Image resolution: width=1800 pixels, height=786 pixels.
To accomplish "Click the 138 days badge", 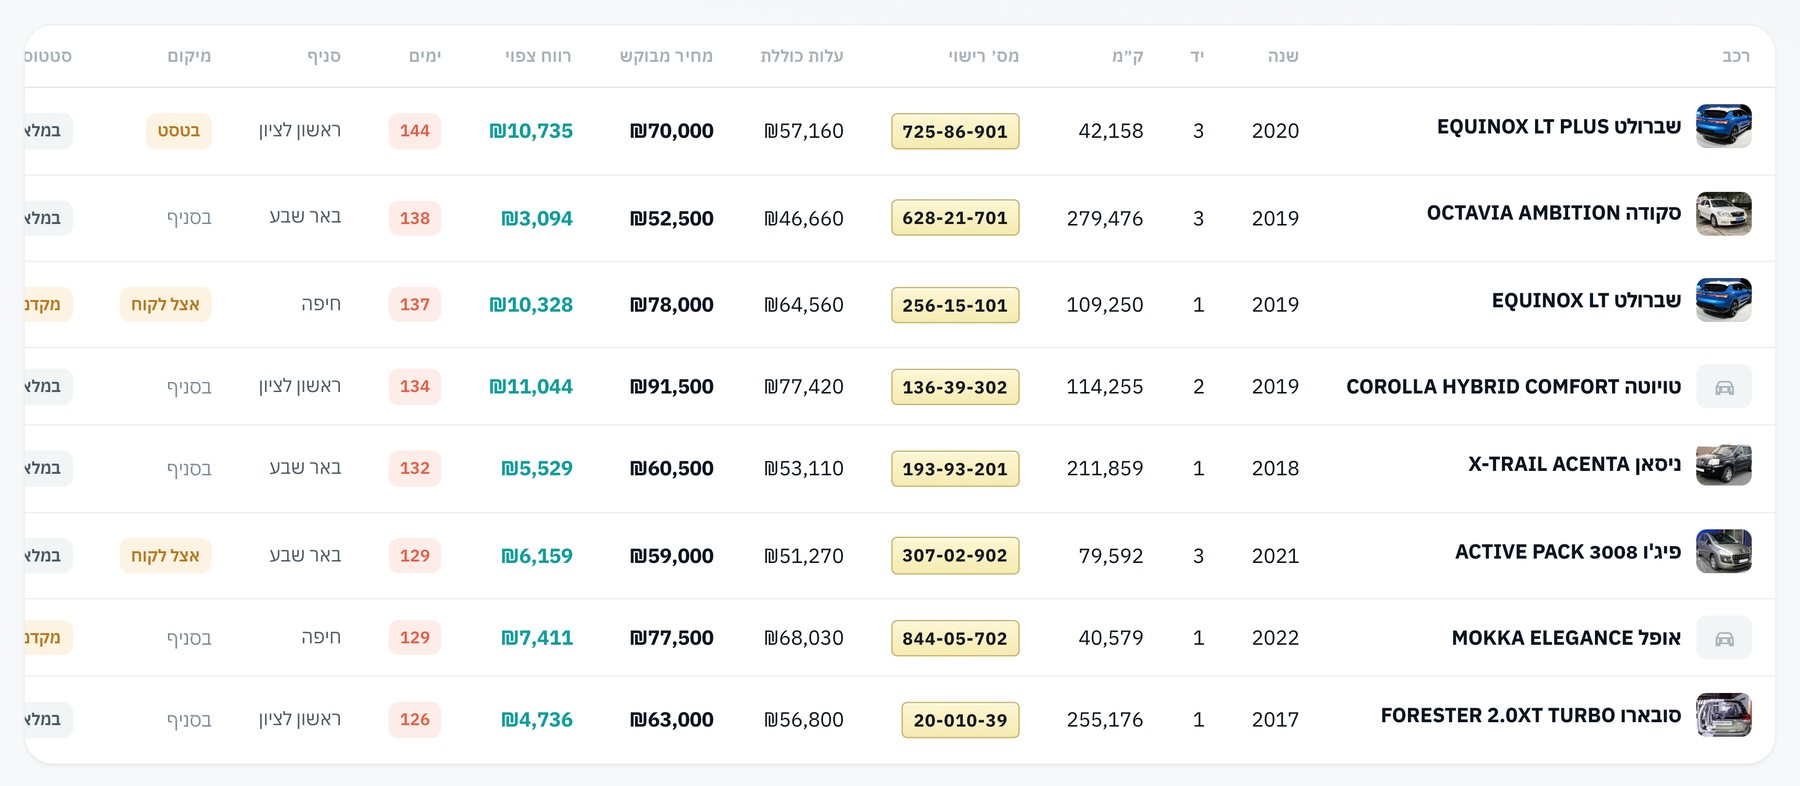I will pyautogui.click(x=415, y=218).
